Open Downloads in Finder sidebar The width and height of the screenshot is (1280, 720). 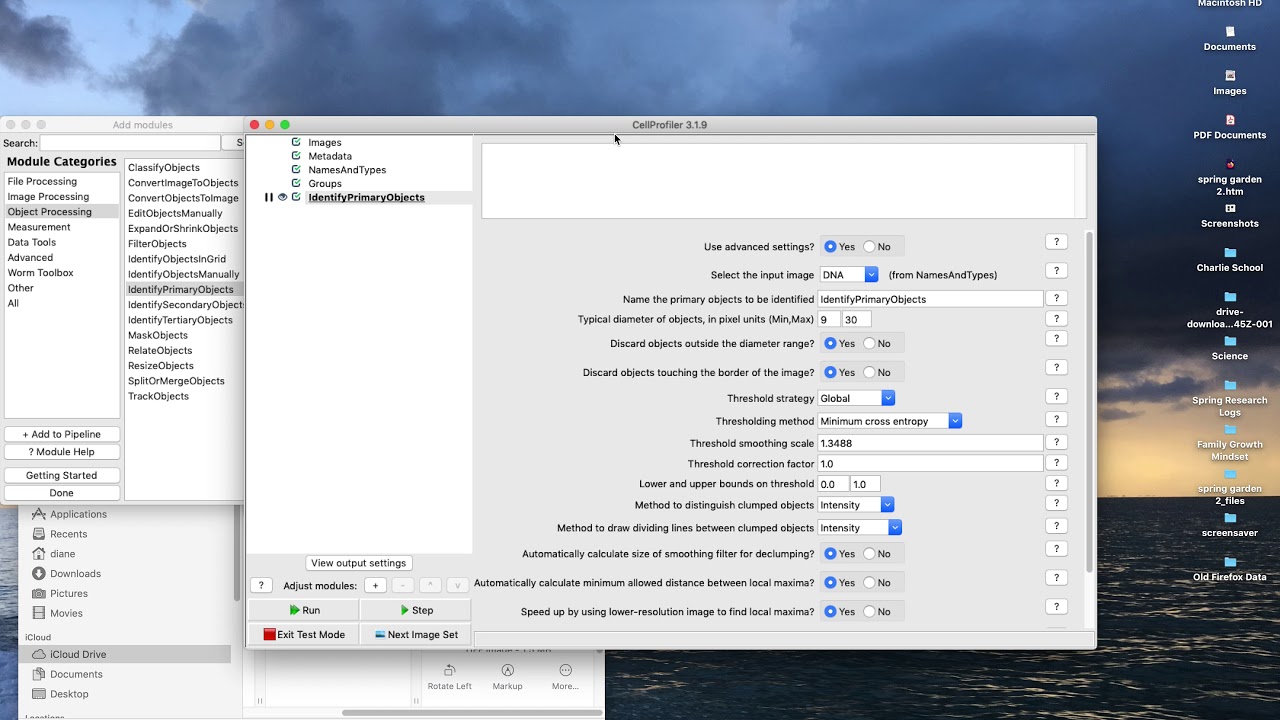click(75, 574)
